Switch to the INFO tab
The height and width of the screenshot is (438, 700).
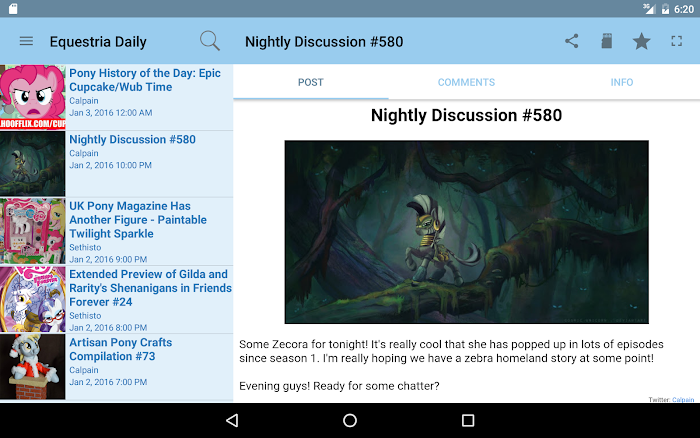[x=622, y=82]
